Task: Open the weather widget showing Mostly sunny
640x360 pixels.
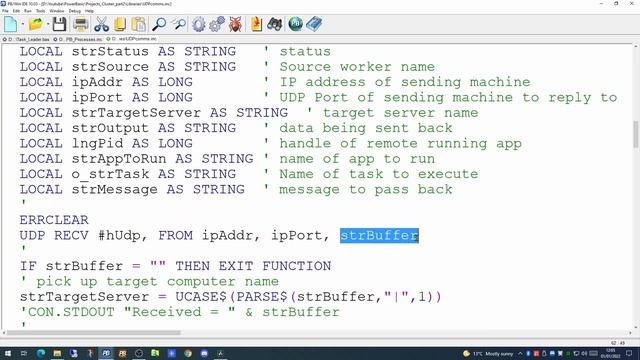Action: [x=488, y=353]
